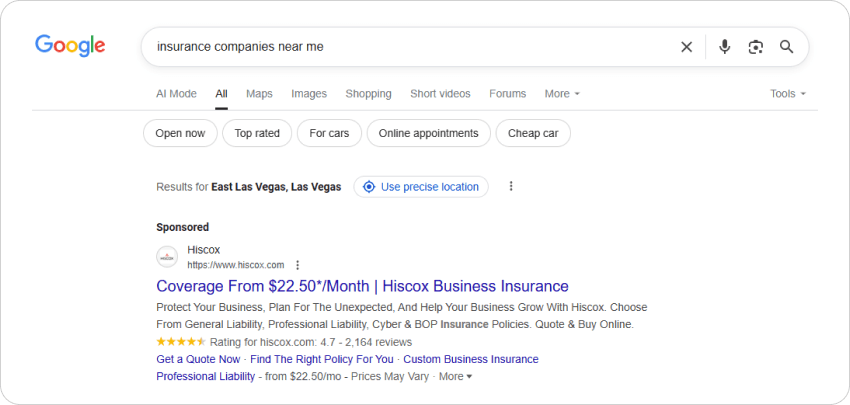Toggle the Open now filter chip
This screenshot has width=850, height=405.
(180, 133)
